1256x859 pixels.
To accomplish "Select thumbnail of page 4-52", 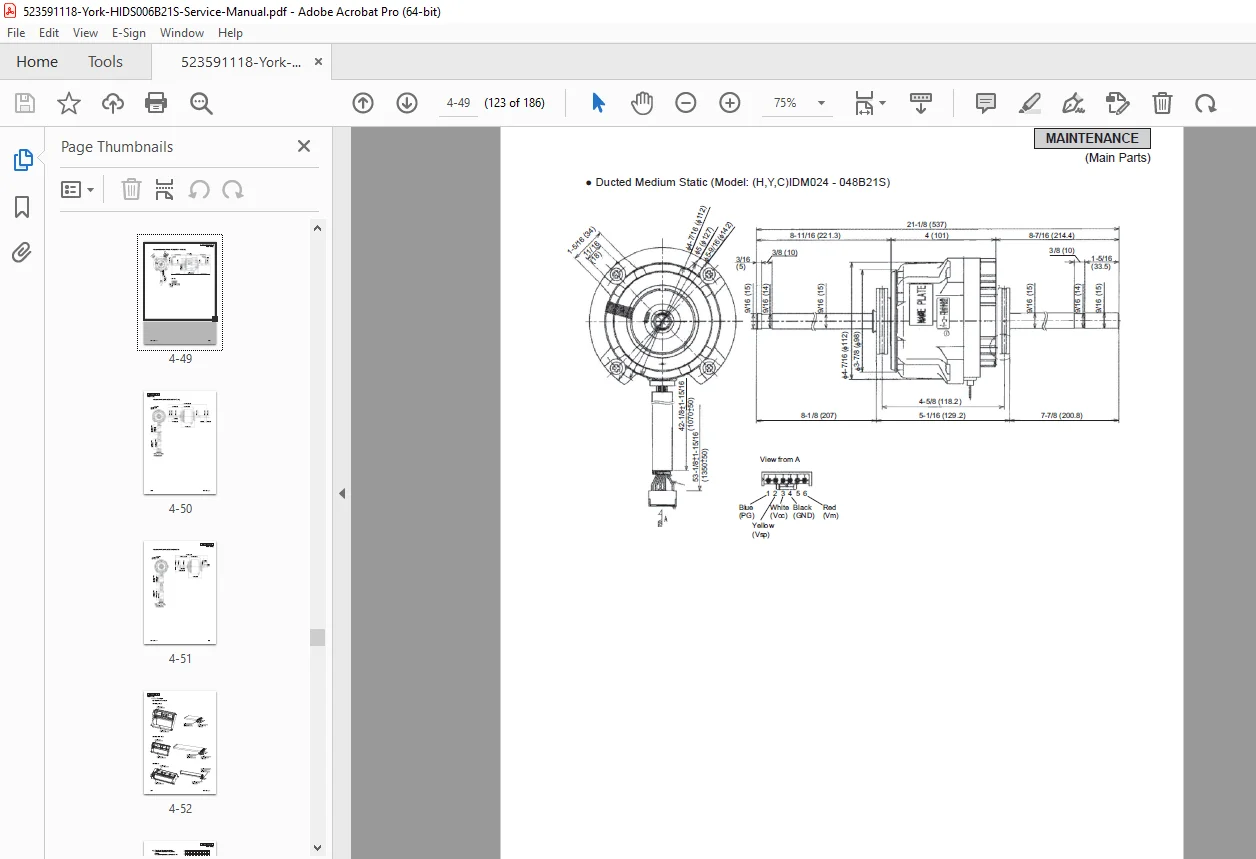I will click(180, 743).
